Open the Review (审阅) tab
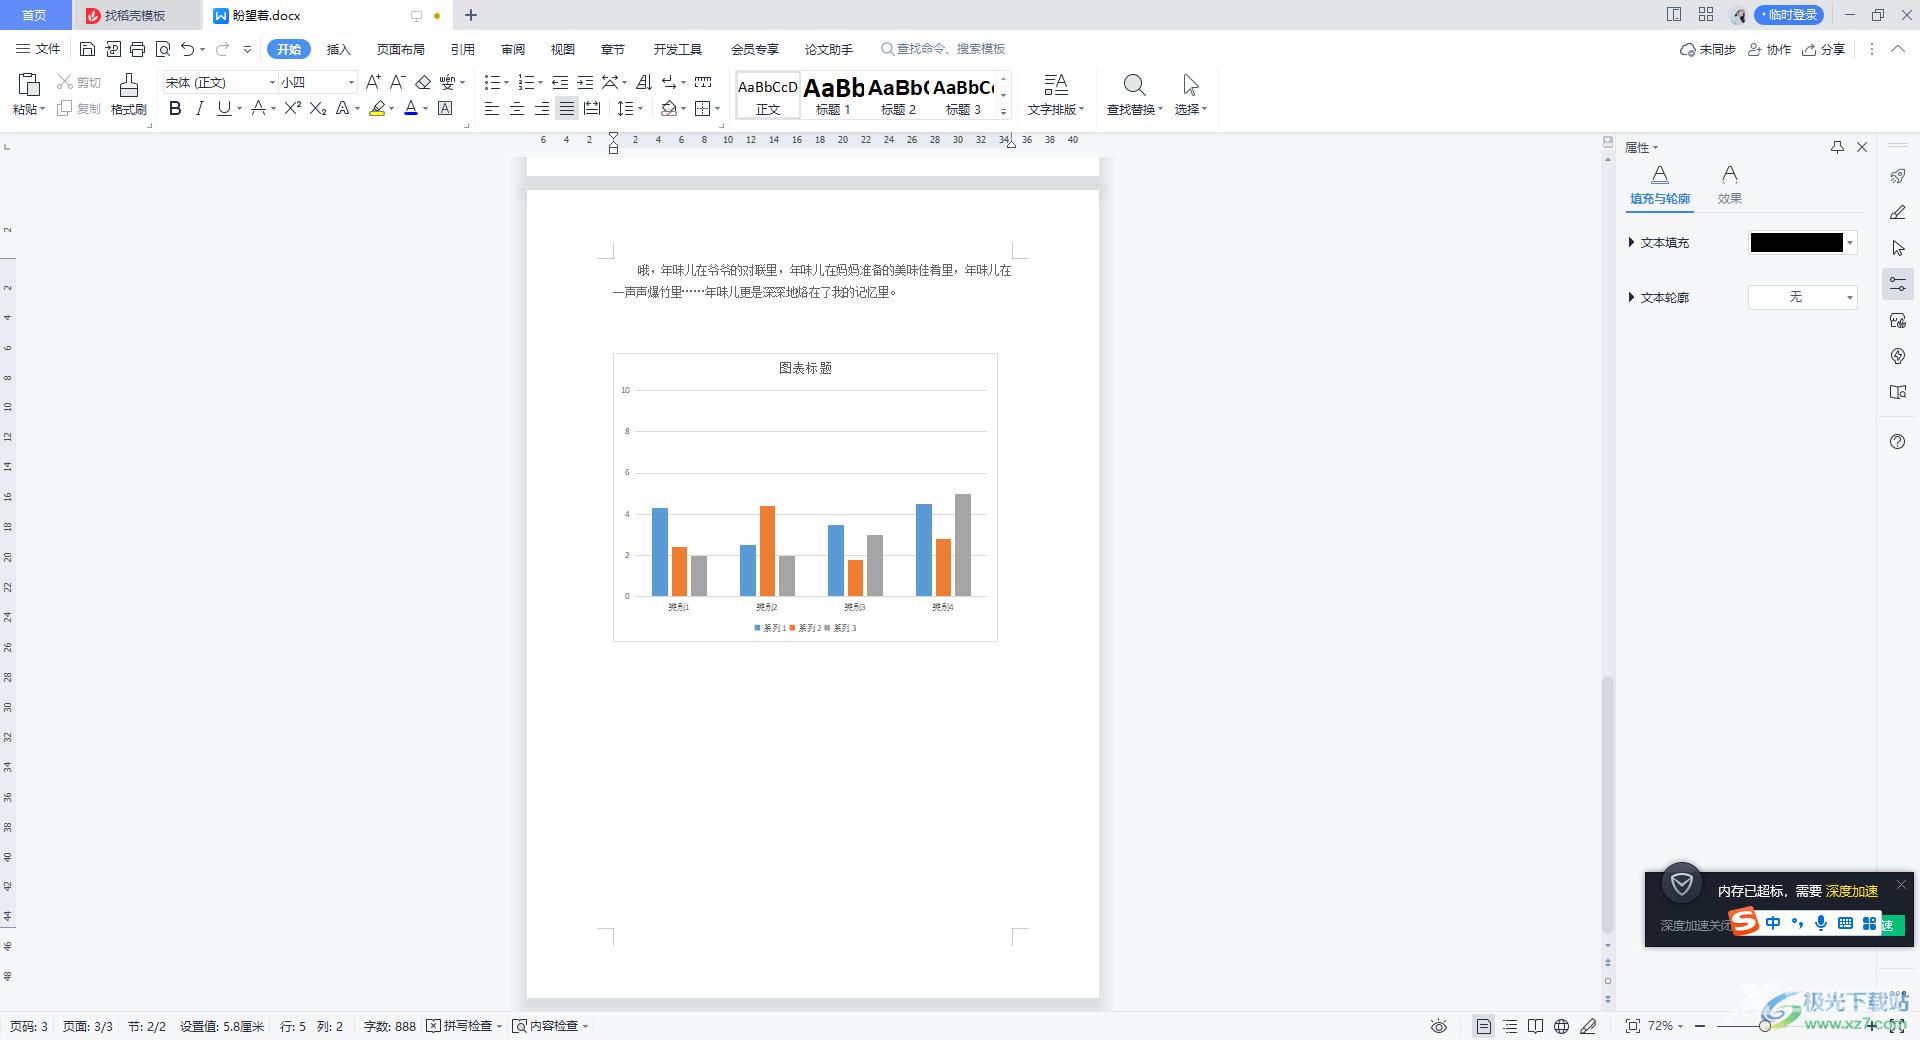Screen dimensions: 1920x1040 coord(513,49)
